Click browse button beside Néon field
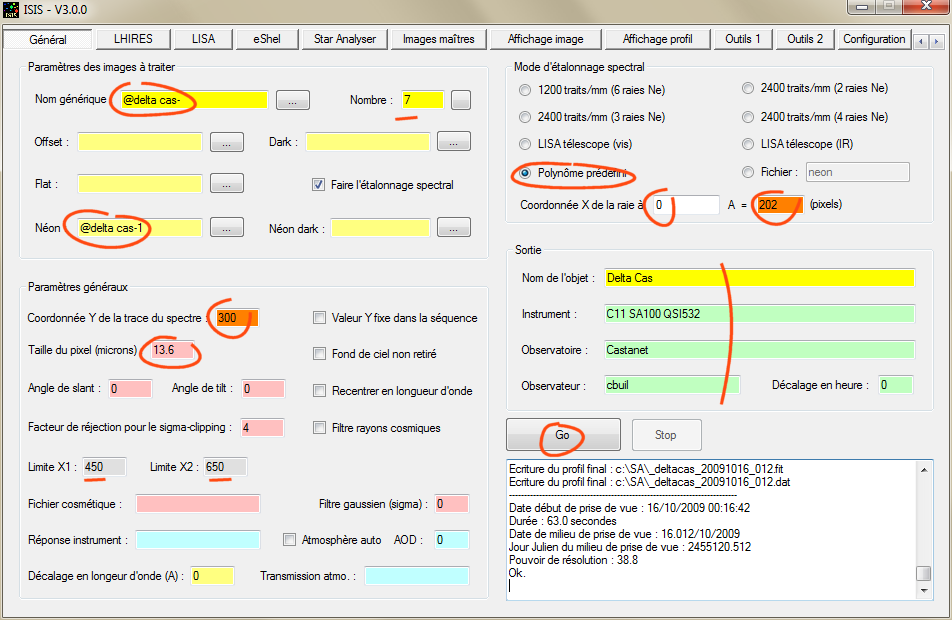952x620 pixels. (x=227, y=228)
